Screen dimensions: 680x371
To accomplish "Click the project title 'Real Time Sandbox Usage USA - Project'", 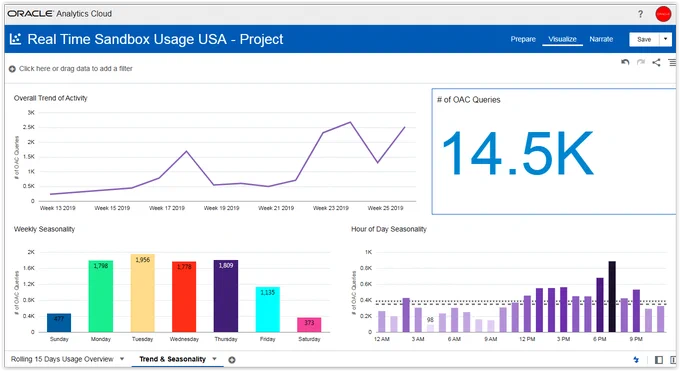I will [x=155, y=39].
